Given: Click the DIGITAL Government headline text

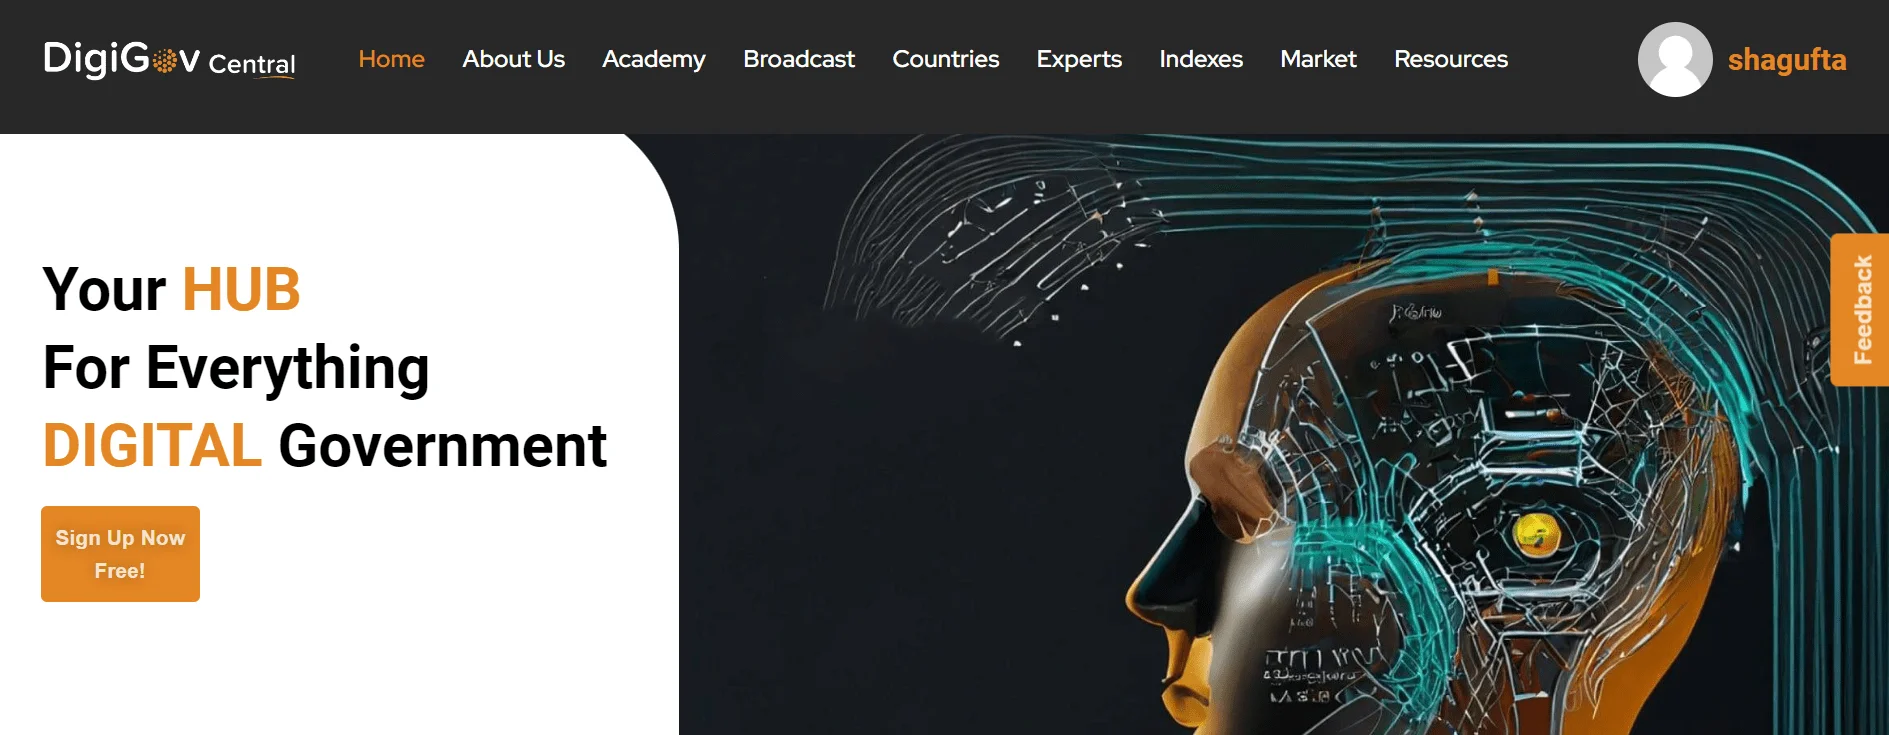Looking at the screenshot, I should [x=325, y=446].
